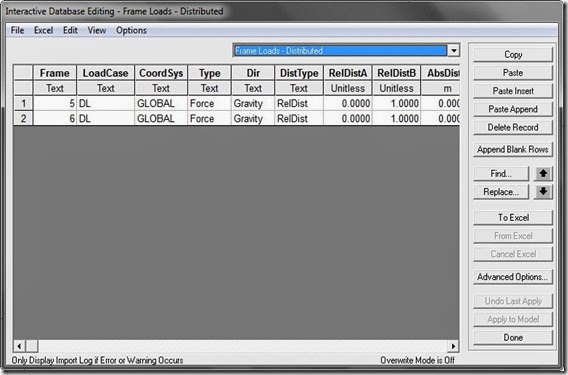Select Force cell in row 2
This screenshot has width=568, height=375.
coord(209,118)
